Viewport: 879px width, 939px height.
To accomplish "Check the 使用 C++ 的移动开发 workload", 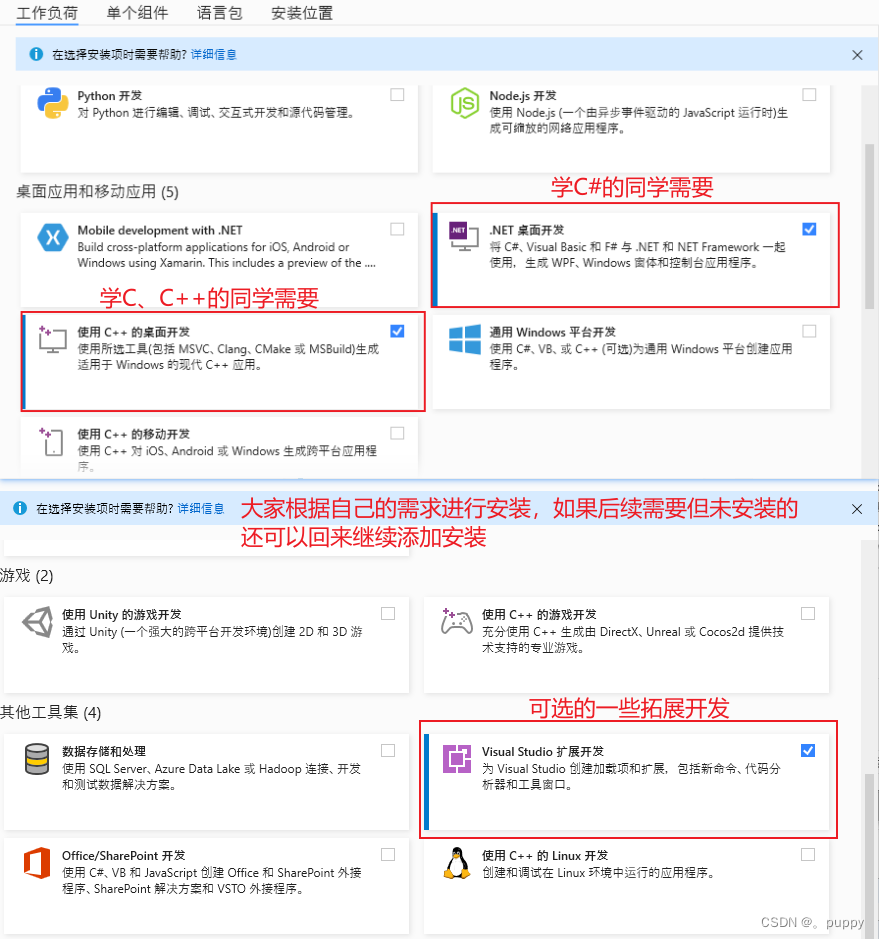I will pos(396,431).
